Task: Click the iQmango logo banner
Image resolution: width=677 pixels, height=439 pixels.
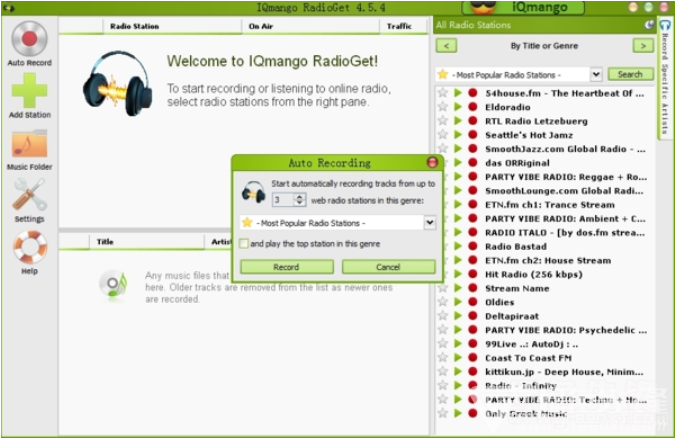Action: pos(523,7)
